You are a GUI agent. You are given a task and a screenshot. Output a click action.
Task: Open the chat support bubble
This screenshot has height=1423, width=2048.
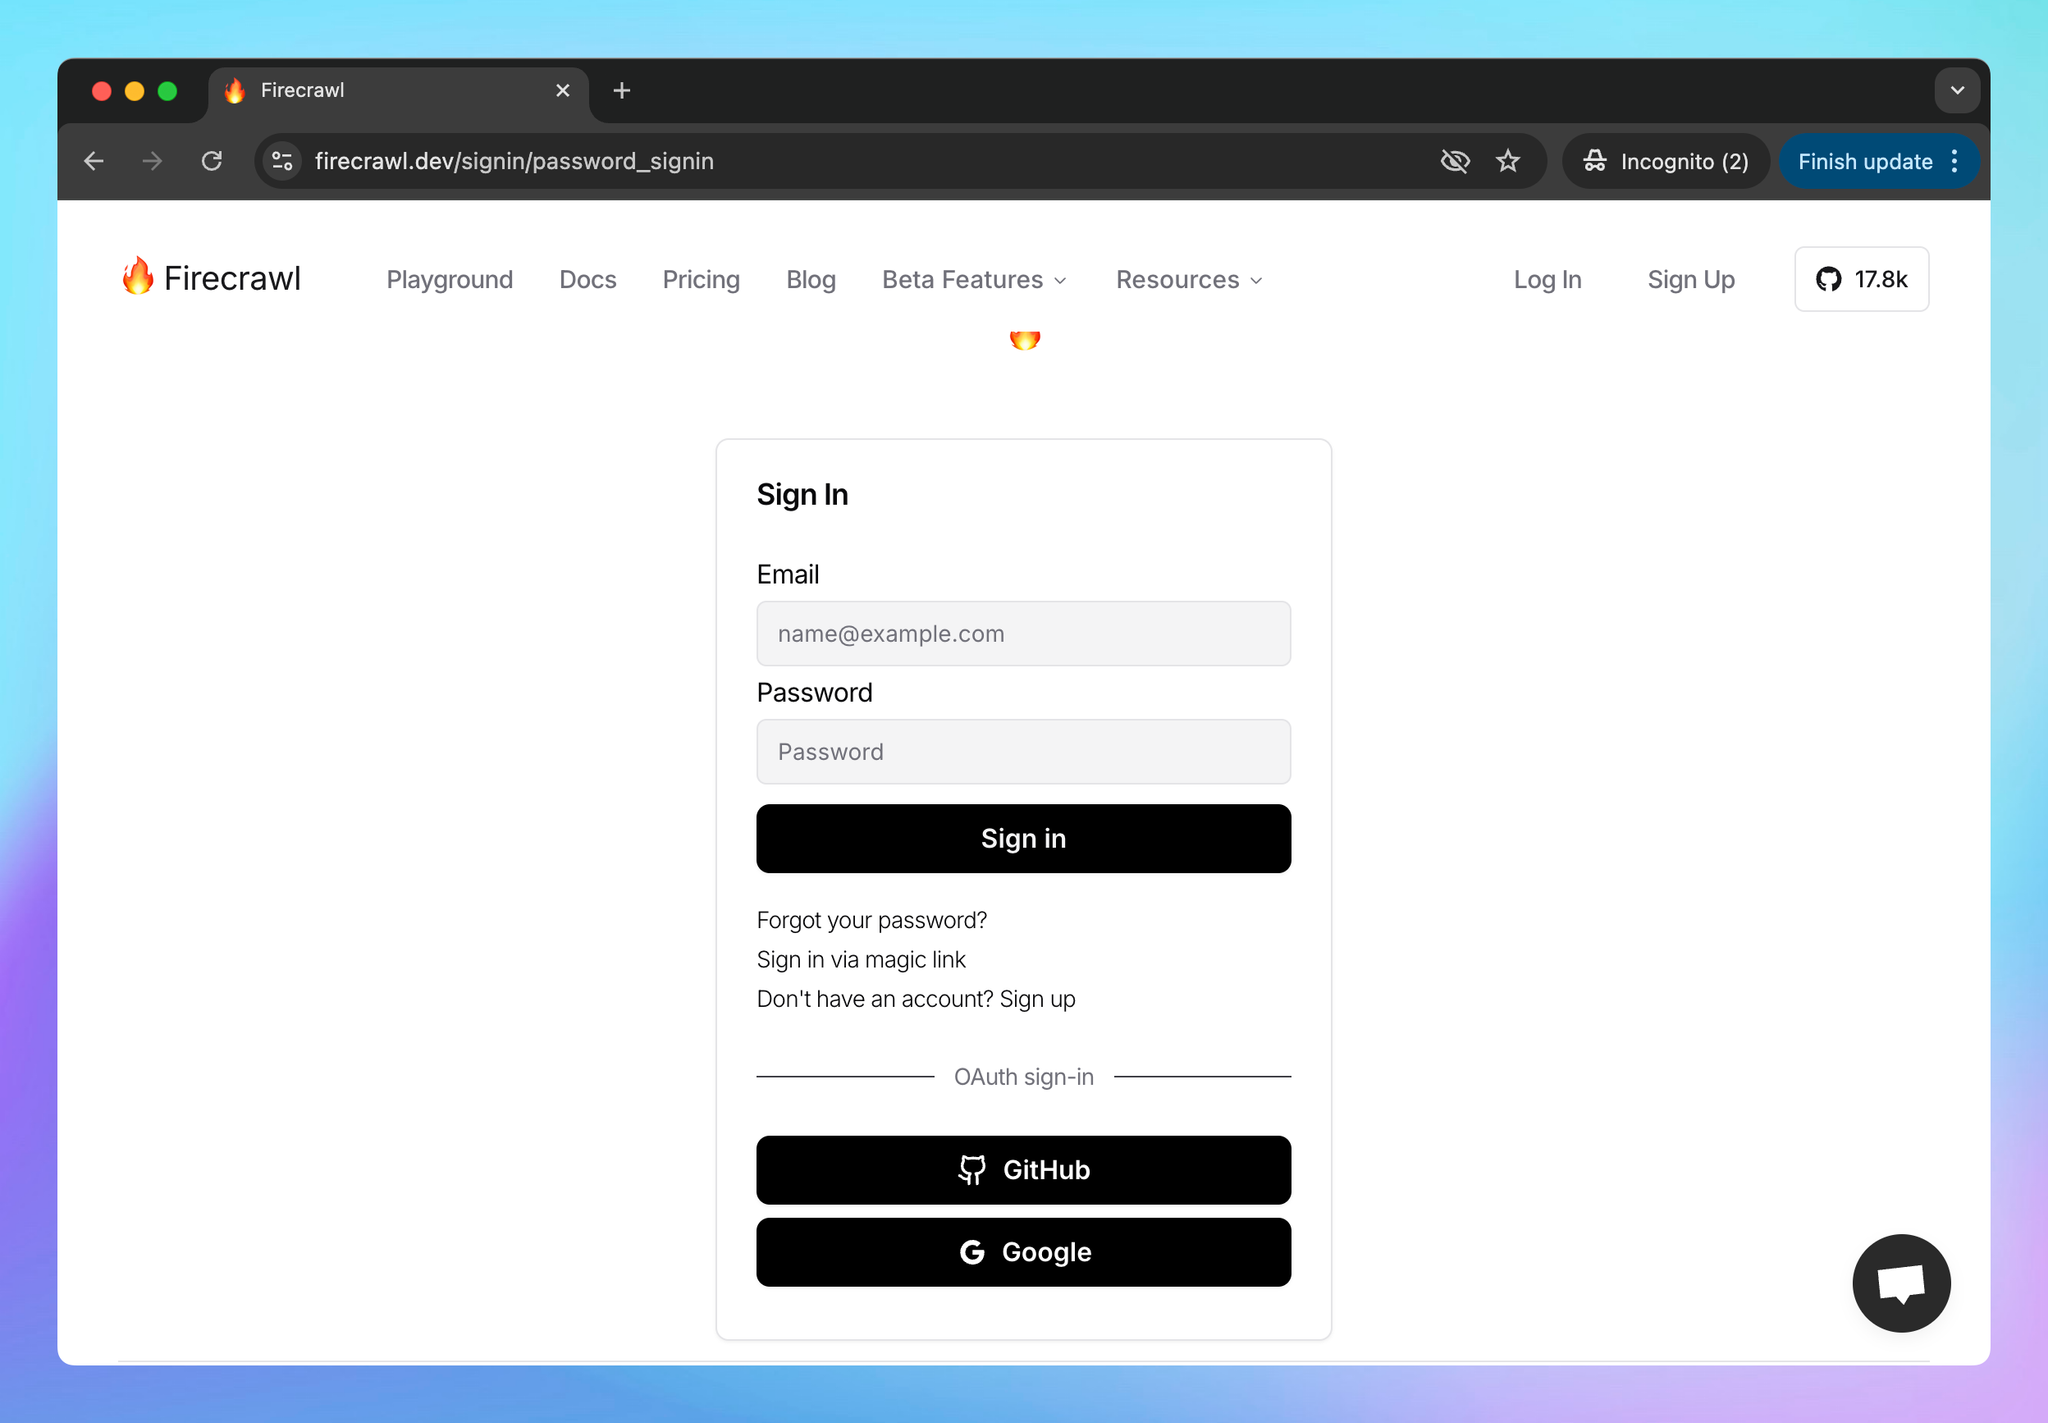(1901, 1283)
